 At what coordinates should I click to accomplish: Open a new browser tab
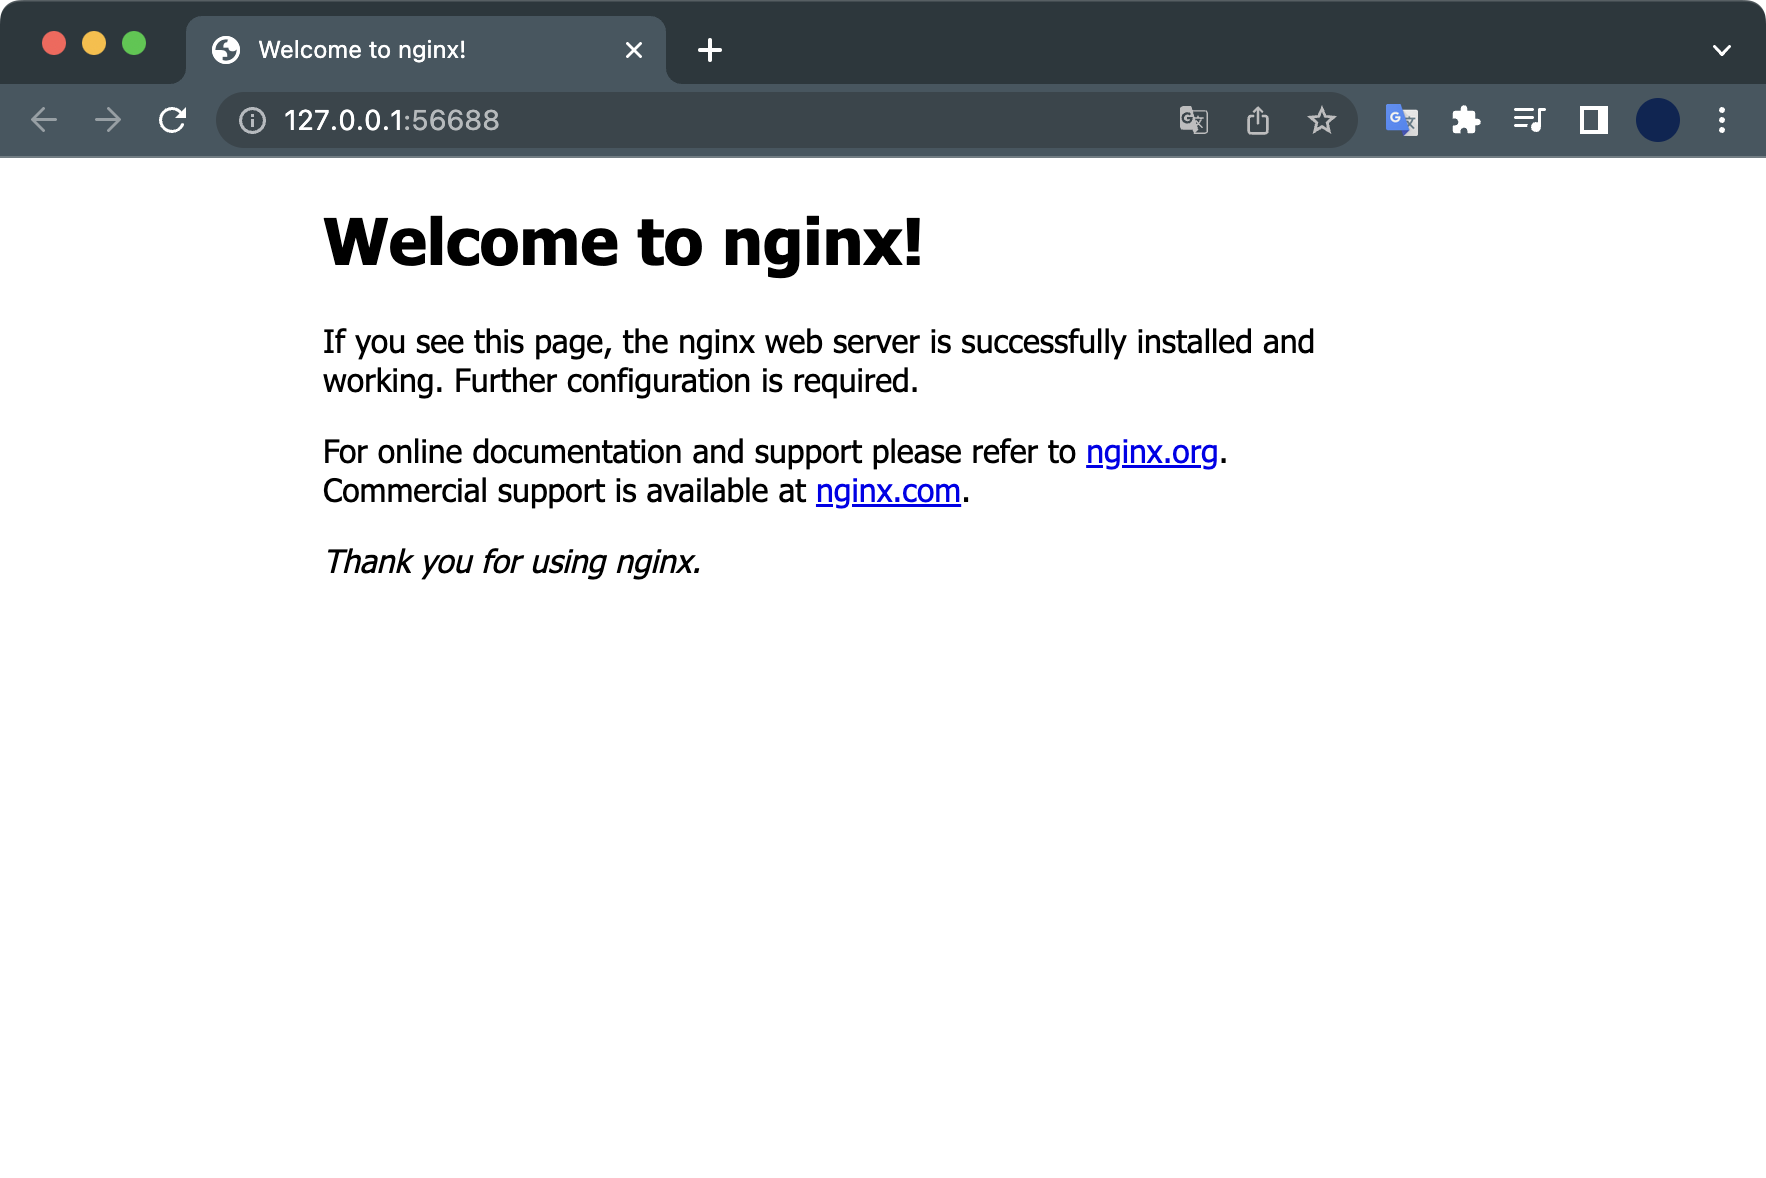710,50
